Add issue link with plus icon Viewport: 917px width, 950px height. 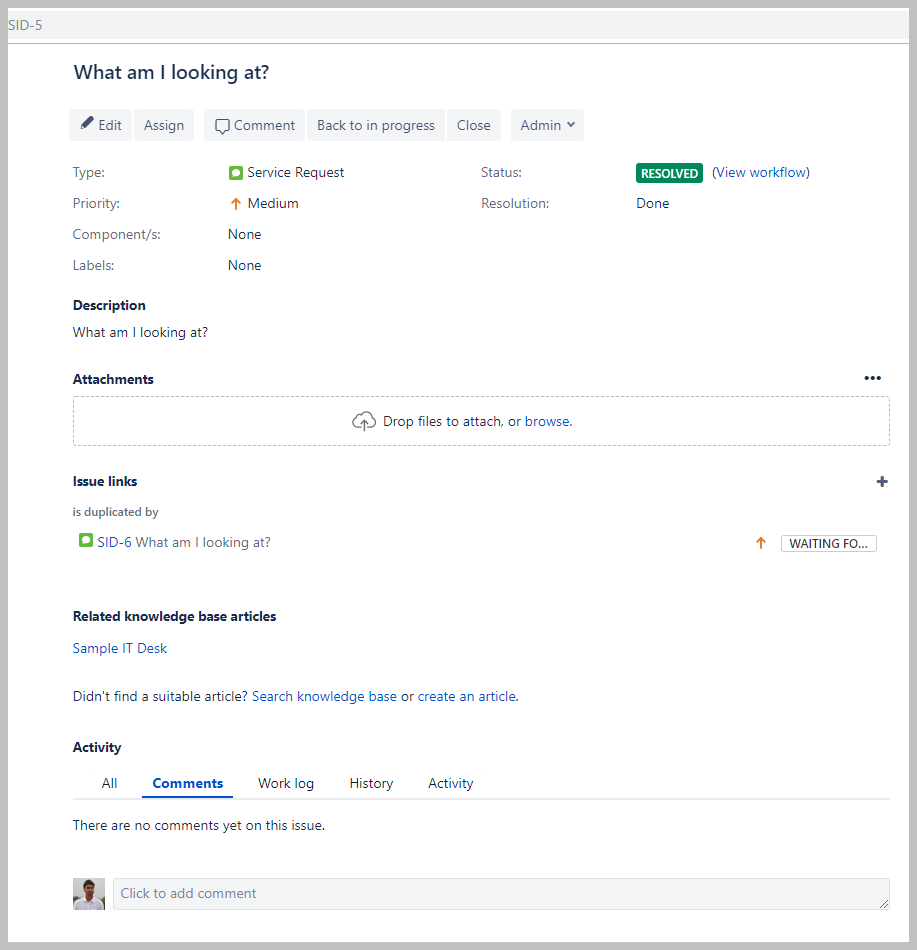[882, 482]
